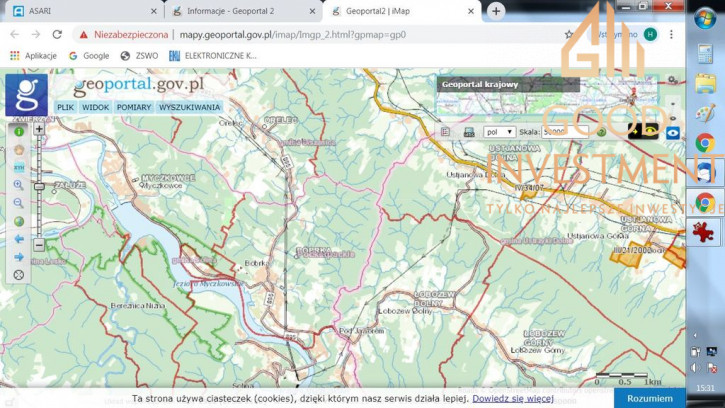Image resolution: width=725 pixels, height=408 pixels.
Task: Click the Skala scale input field
Action: [x=565, y=132]
